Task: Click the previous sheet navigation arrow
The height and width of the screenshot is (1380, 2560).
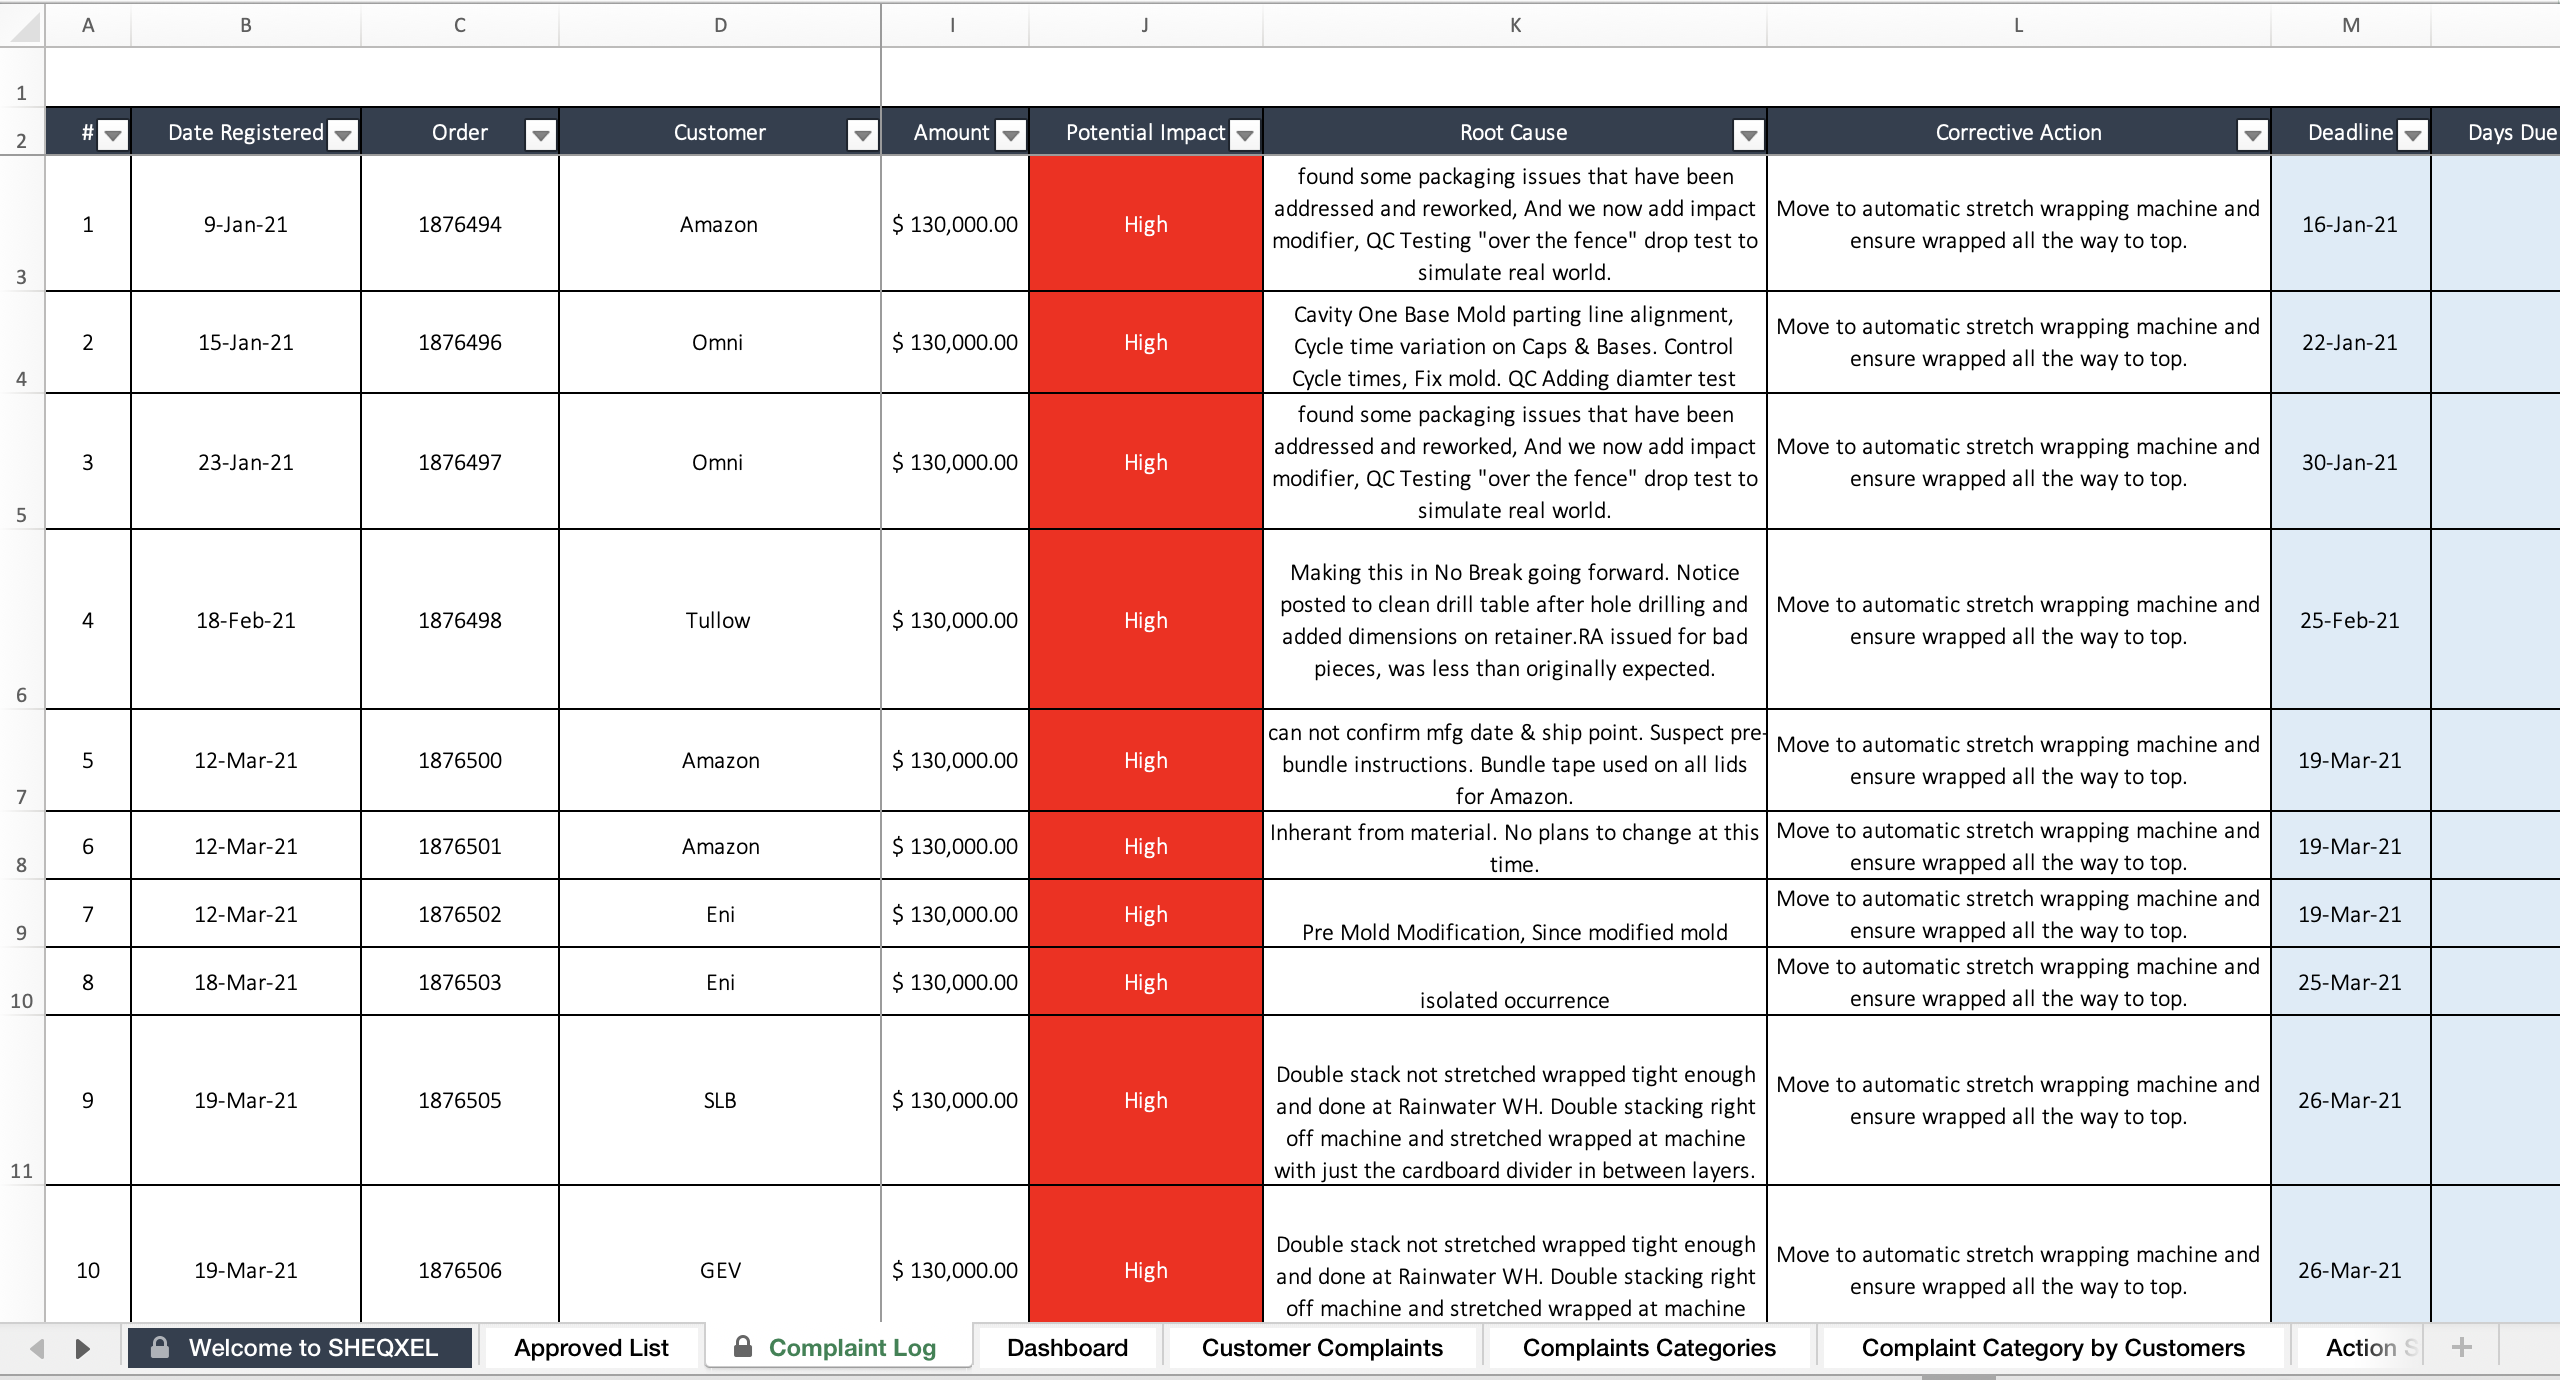Action: click(37, 1348)
